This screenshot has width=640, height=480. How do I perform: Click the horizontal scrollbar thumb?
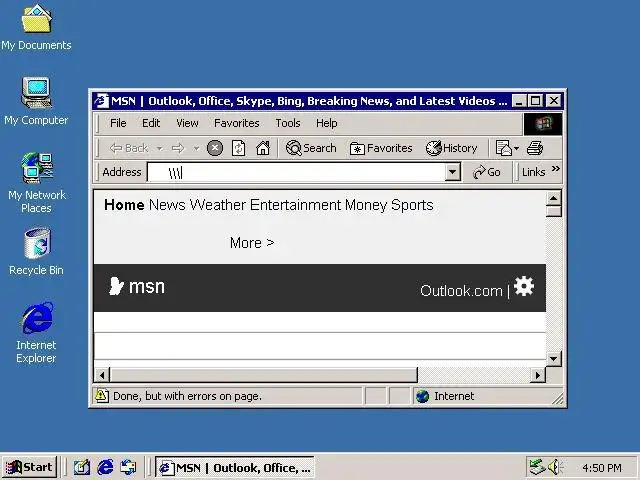tap(264, 375)
